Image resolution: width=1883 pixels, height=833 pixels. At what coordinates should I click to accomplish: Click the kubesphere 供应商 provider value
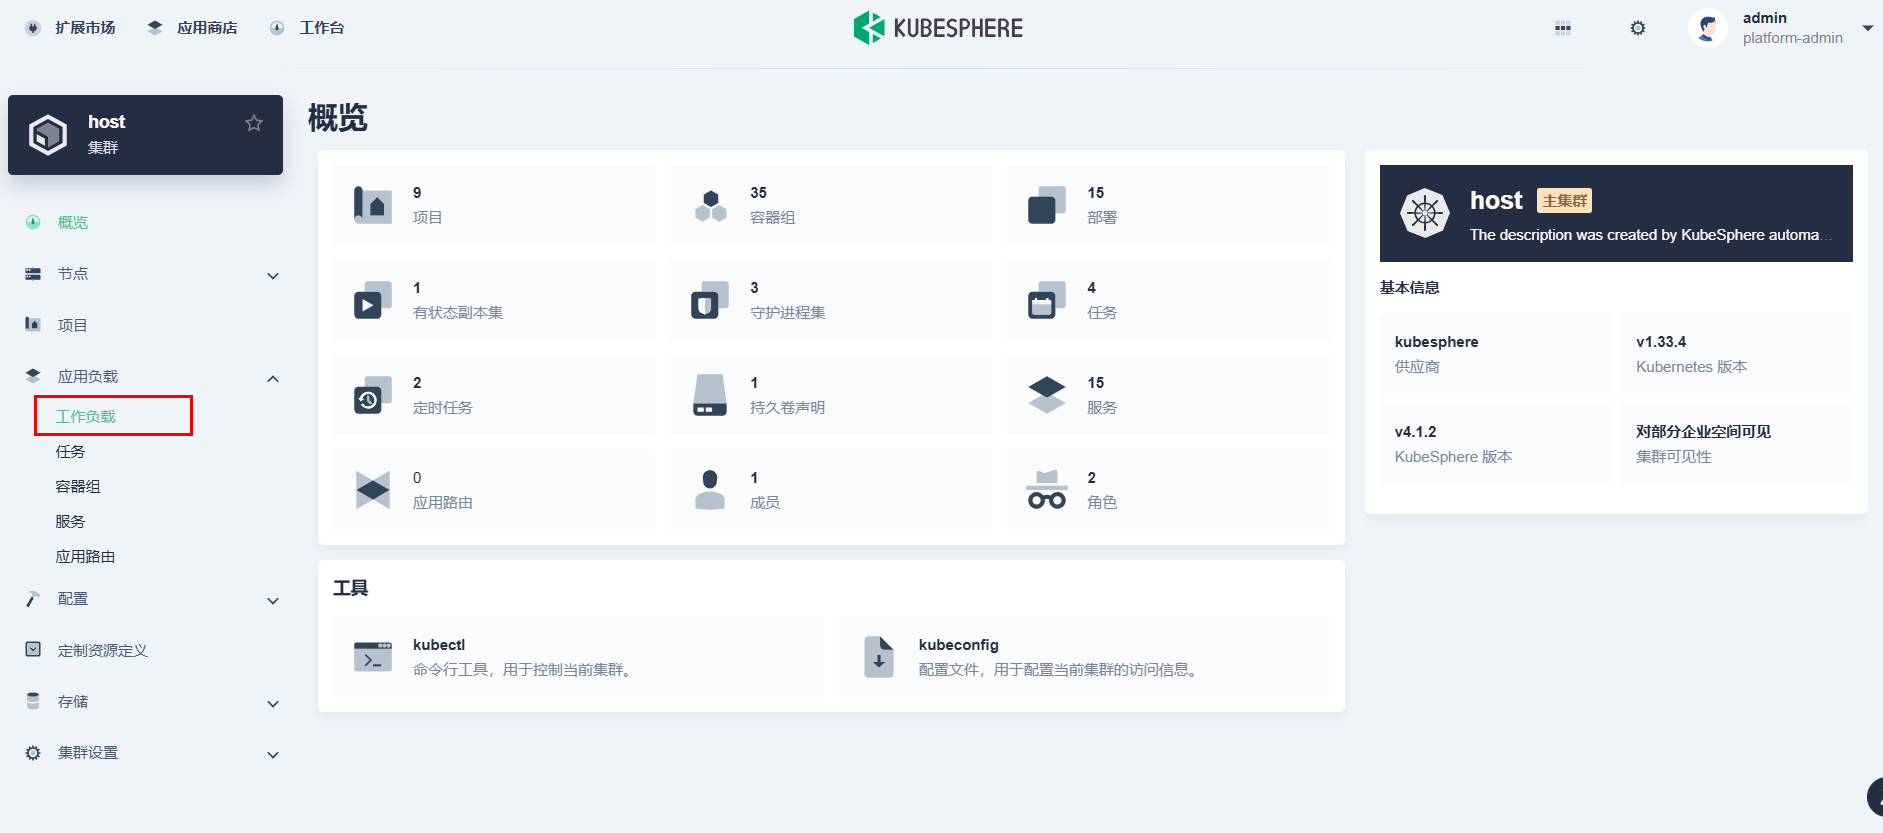pos(1436,342)
